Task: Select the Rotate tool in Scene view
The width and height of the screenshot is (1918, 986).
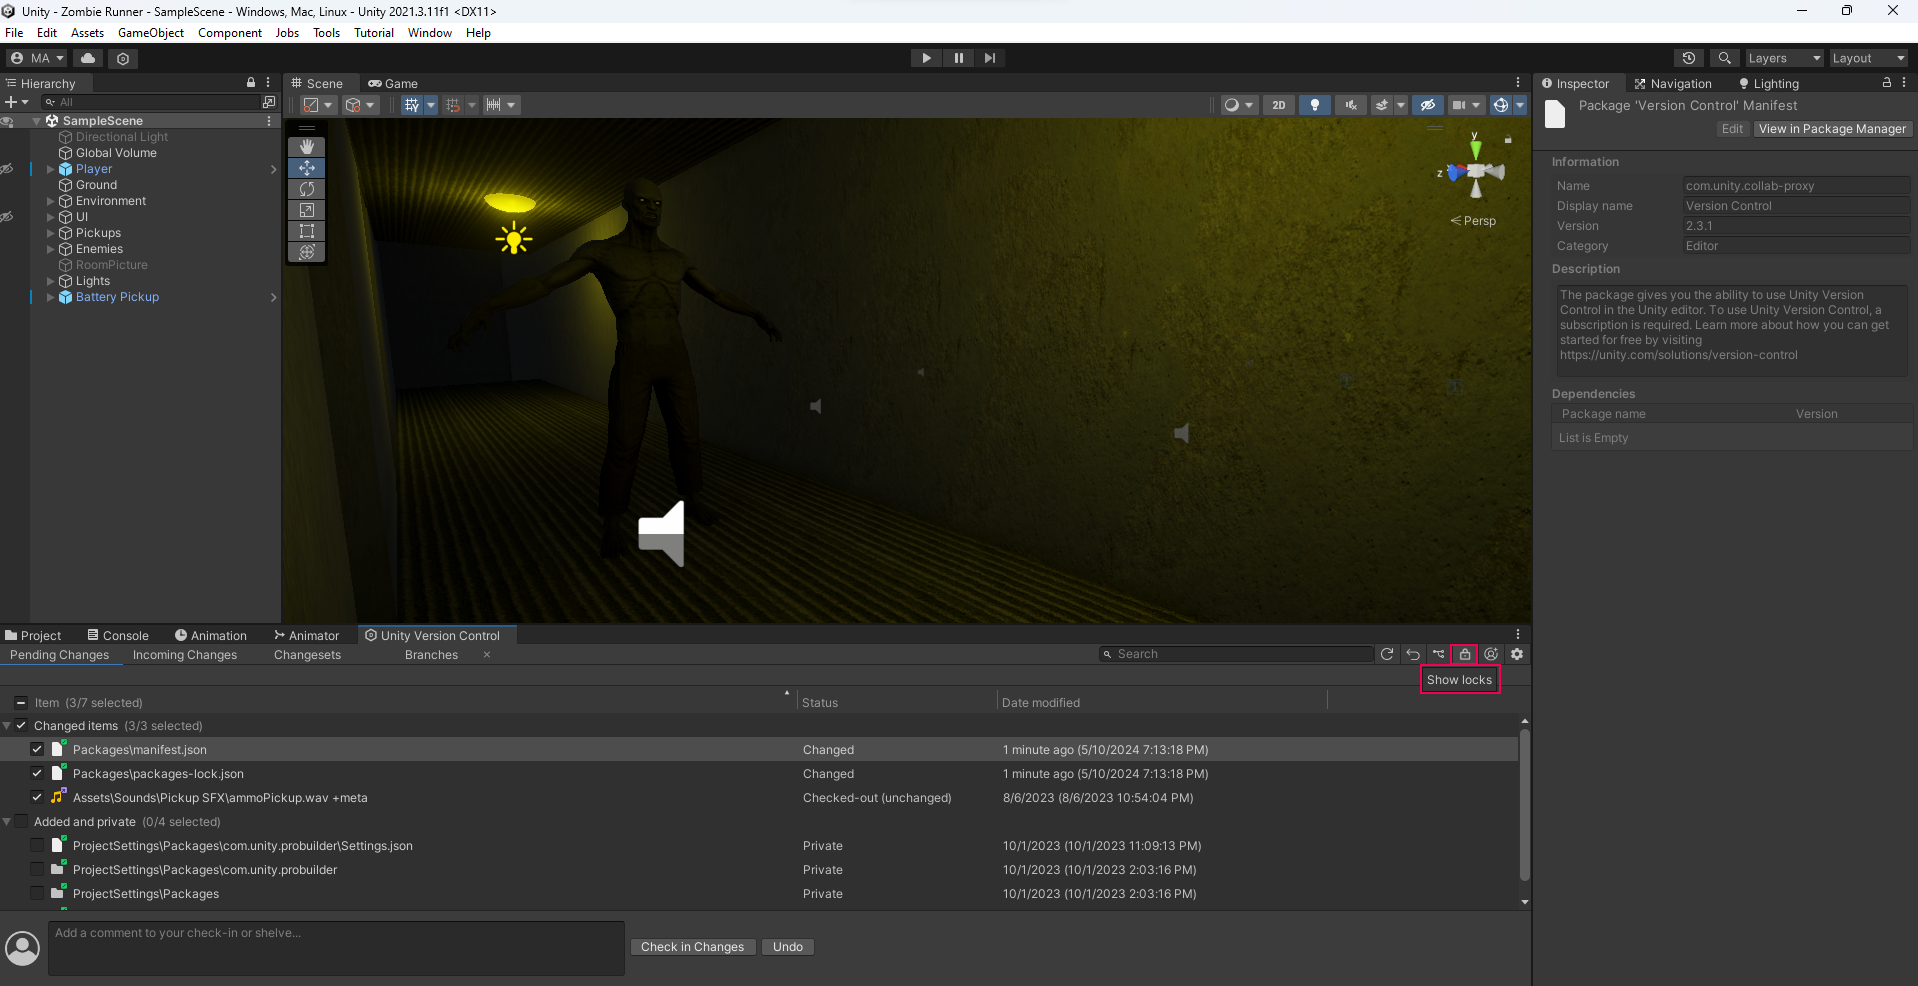Action: click(307, 189)
